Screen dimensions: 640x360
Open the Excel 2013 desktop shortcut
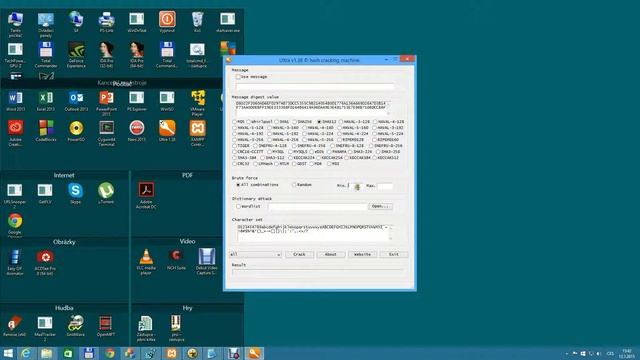(46, 101)
